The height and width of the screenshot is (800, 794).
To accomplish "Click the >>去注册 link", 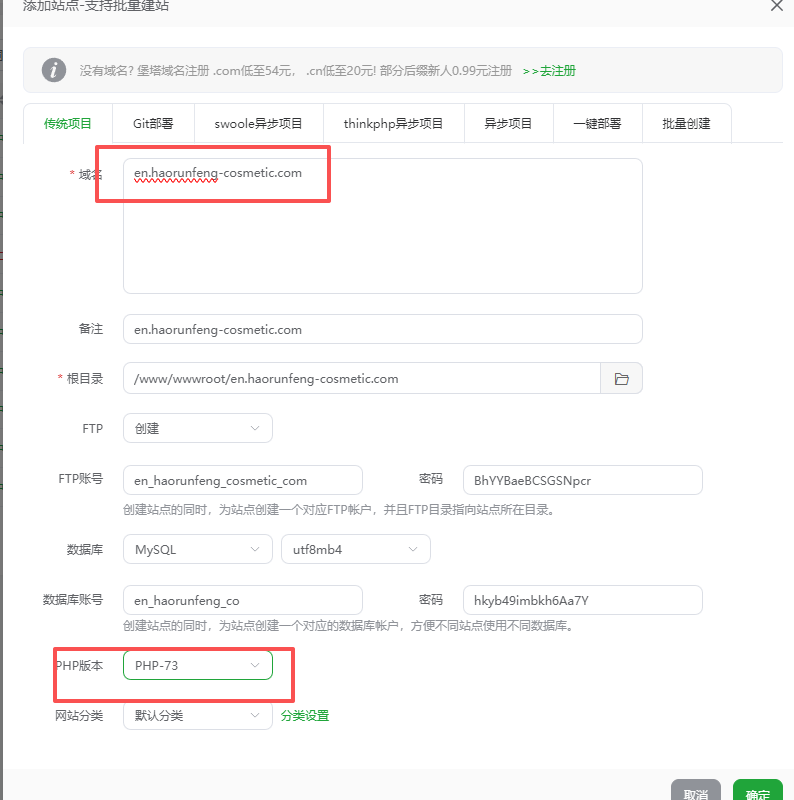I will pos(549,70).
